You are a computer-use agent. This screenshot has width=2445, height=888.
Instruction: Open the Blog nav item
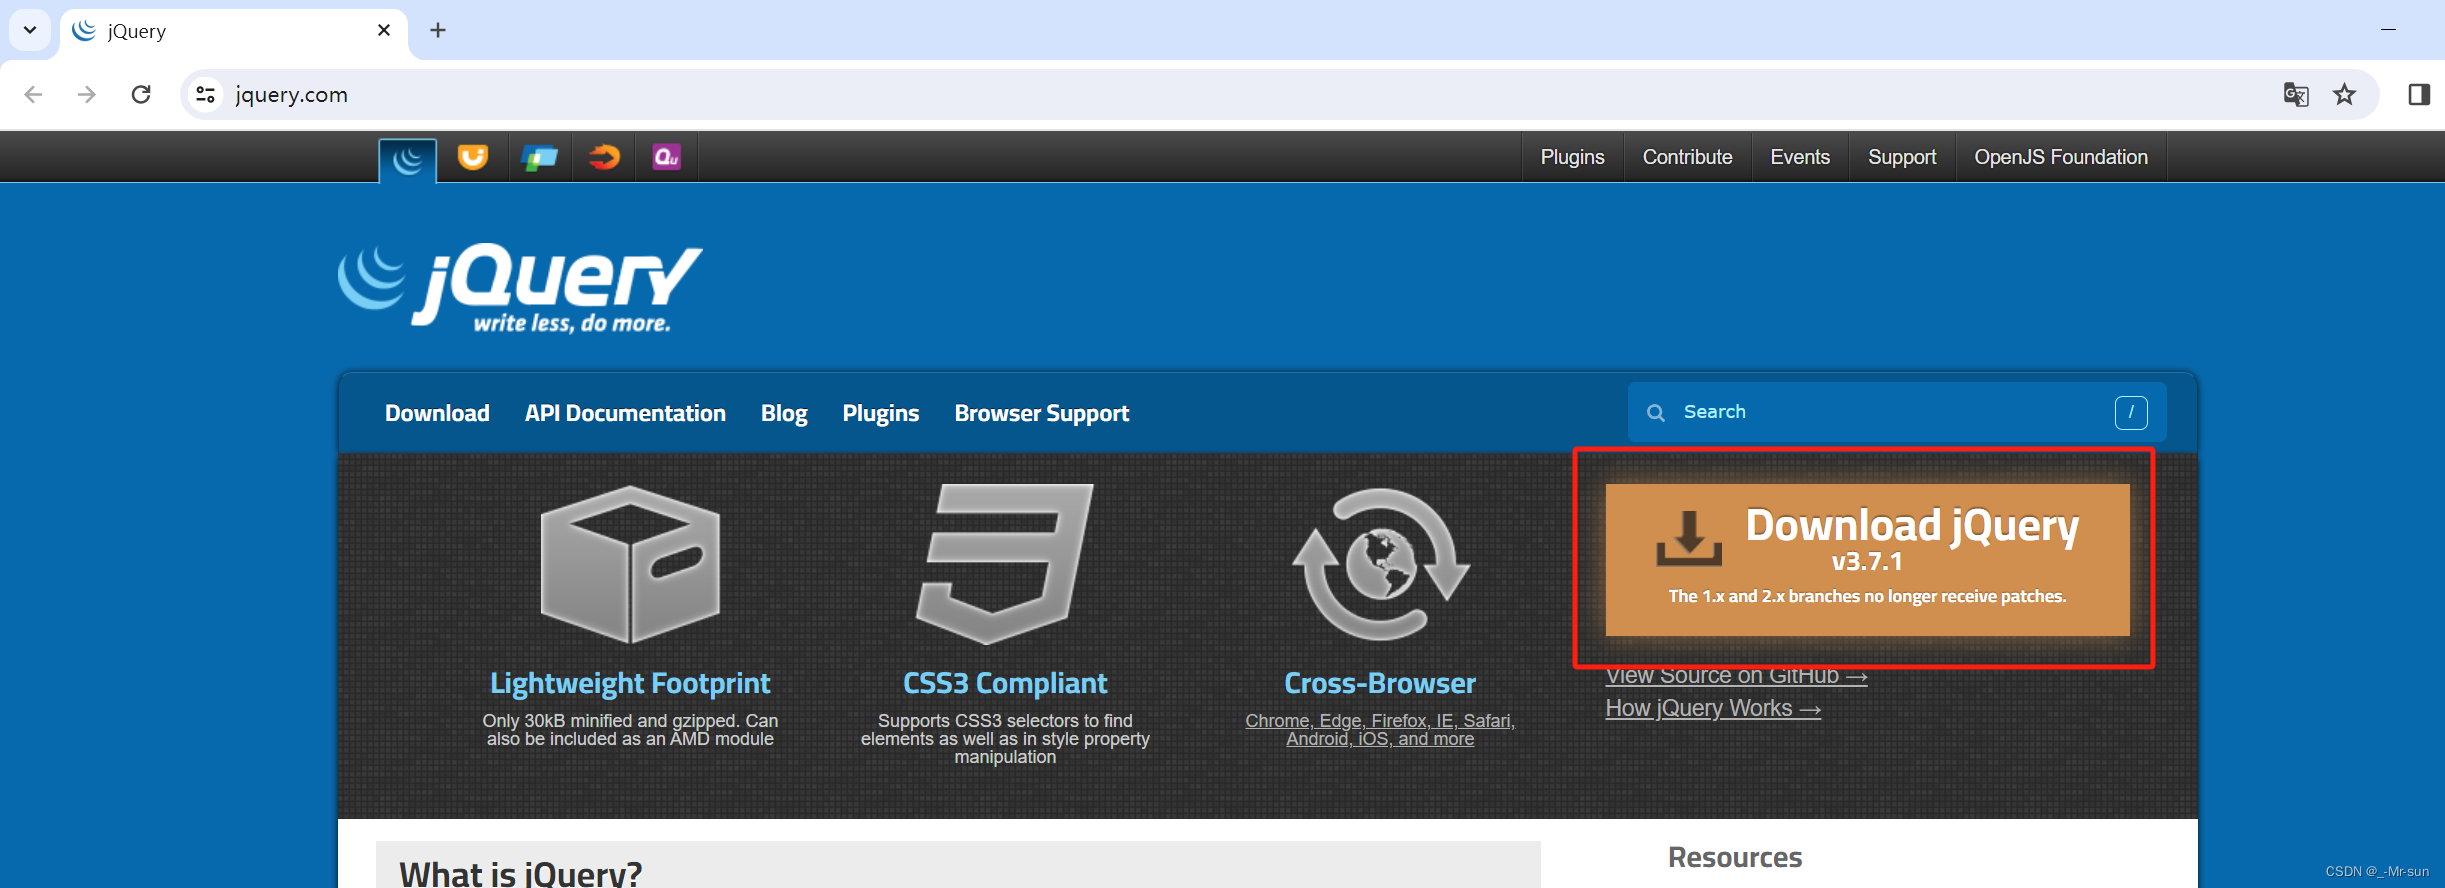click(784, 413)
